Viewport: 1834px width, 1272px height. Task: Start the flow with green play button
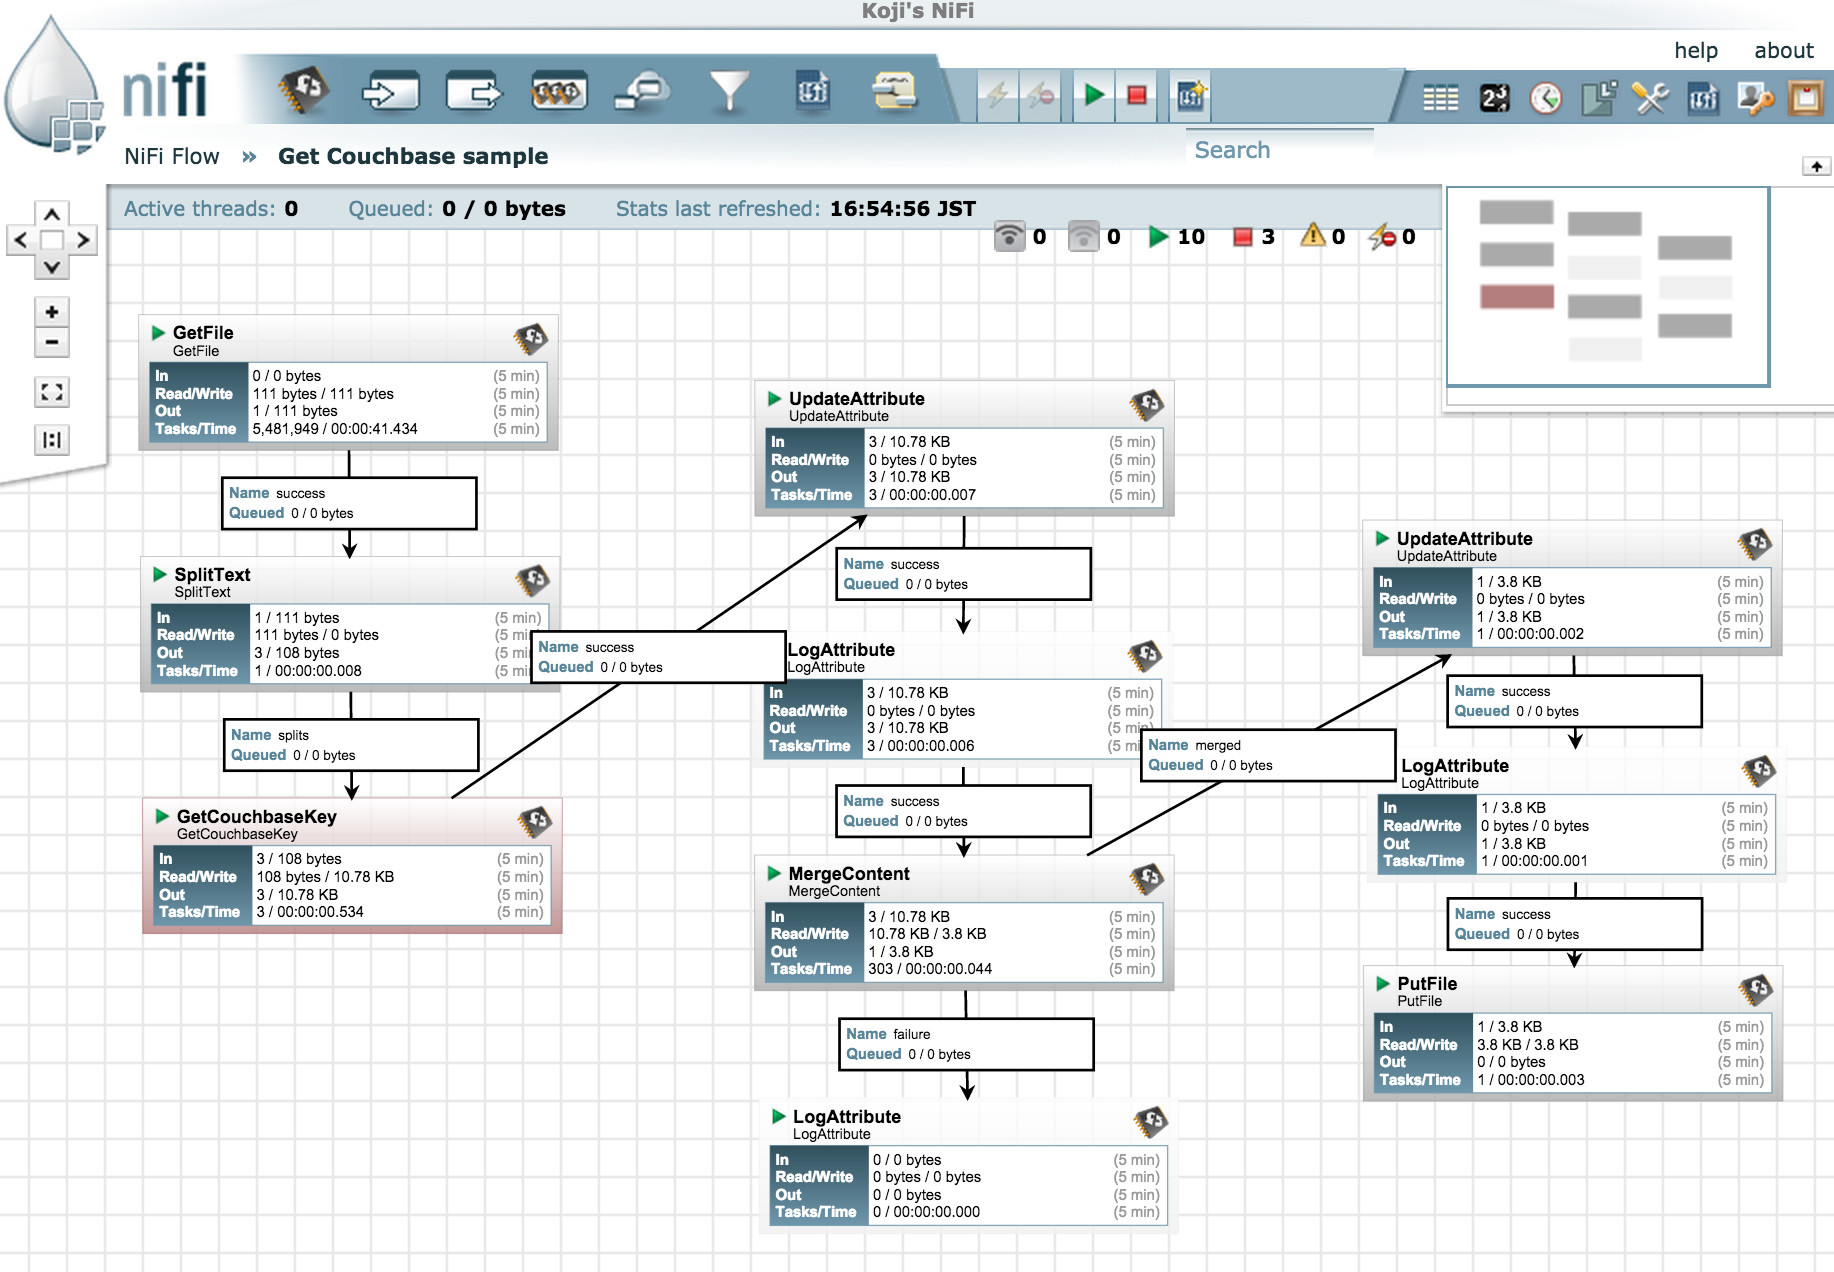coord(1094,96)
